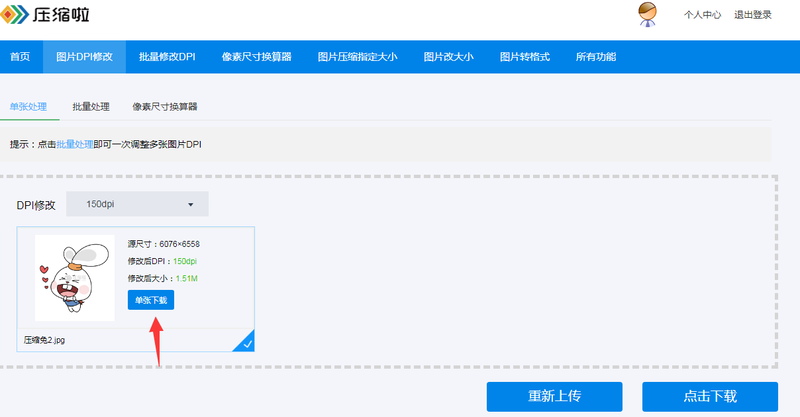This screenshot has width=800, height=417.
Task: Switch to 单张处理 tab
Action: [x=29, y=107]
